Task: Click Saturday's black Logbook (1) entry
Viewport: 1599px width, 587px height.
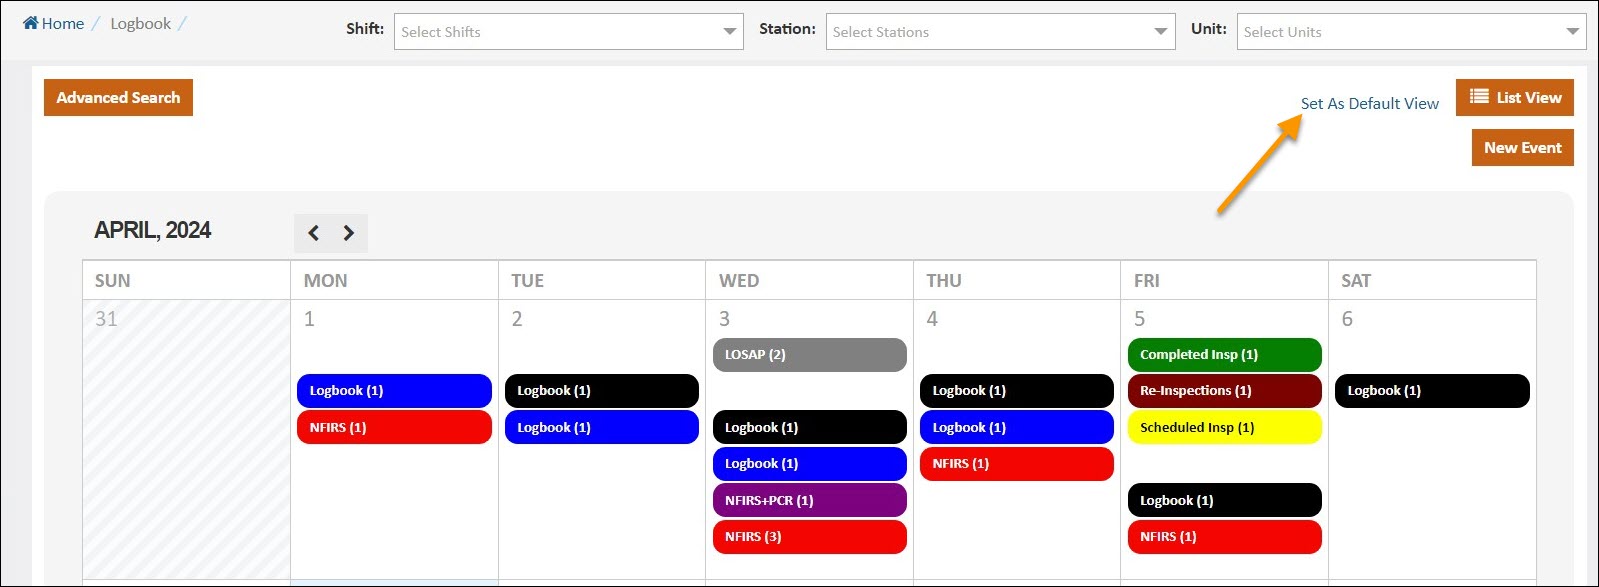Action: click(x=1431, y=391)
